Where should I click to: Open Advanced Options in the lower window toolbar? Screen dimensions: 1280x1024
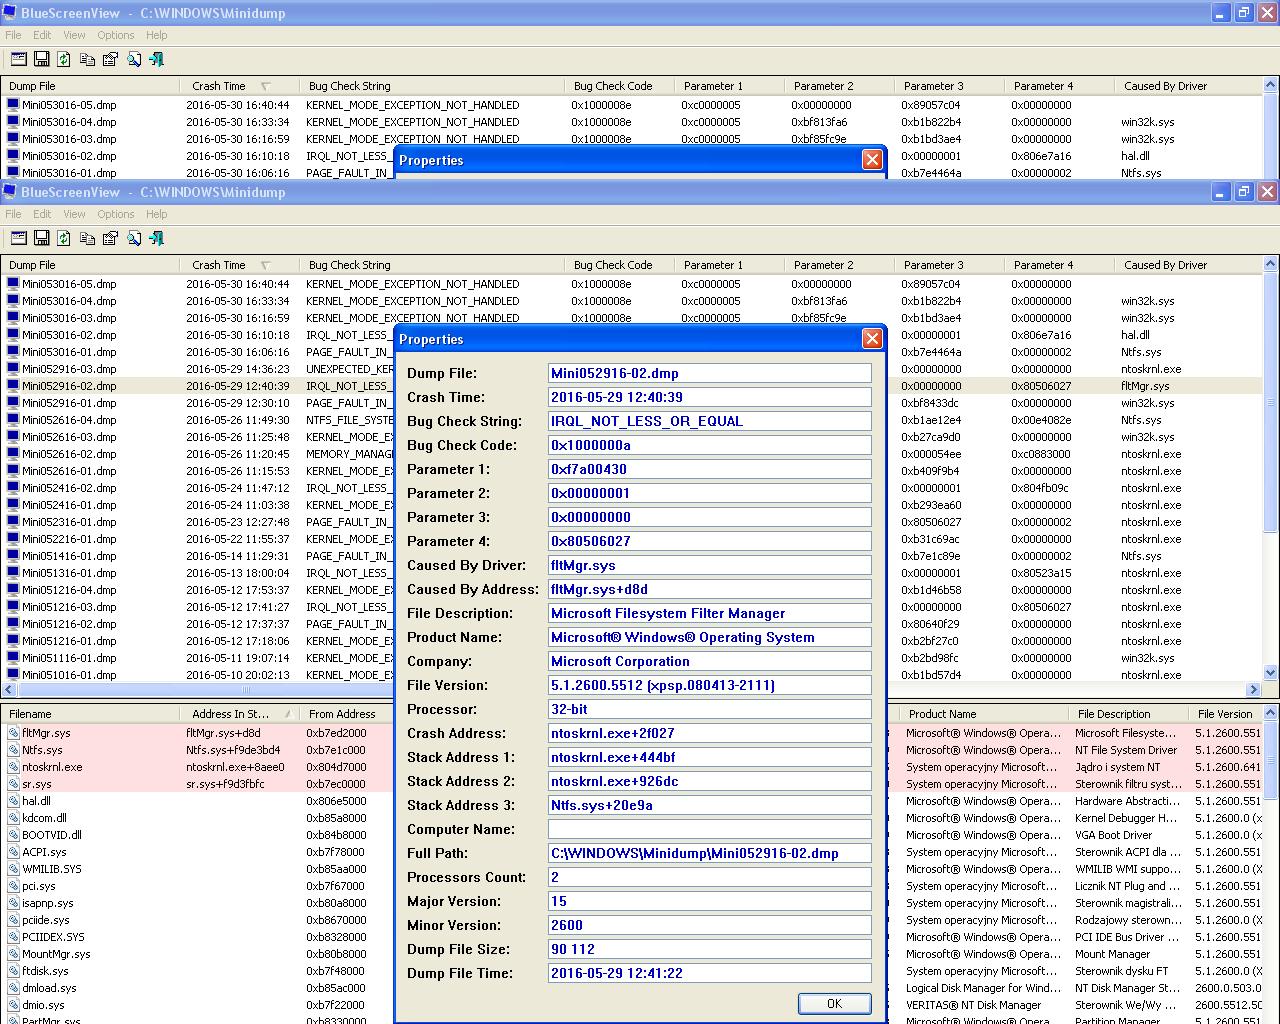pyautogui.click(x=18, y=238)
